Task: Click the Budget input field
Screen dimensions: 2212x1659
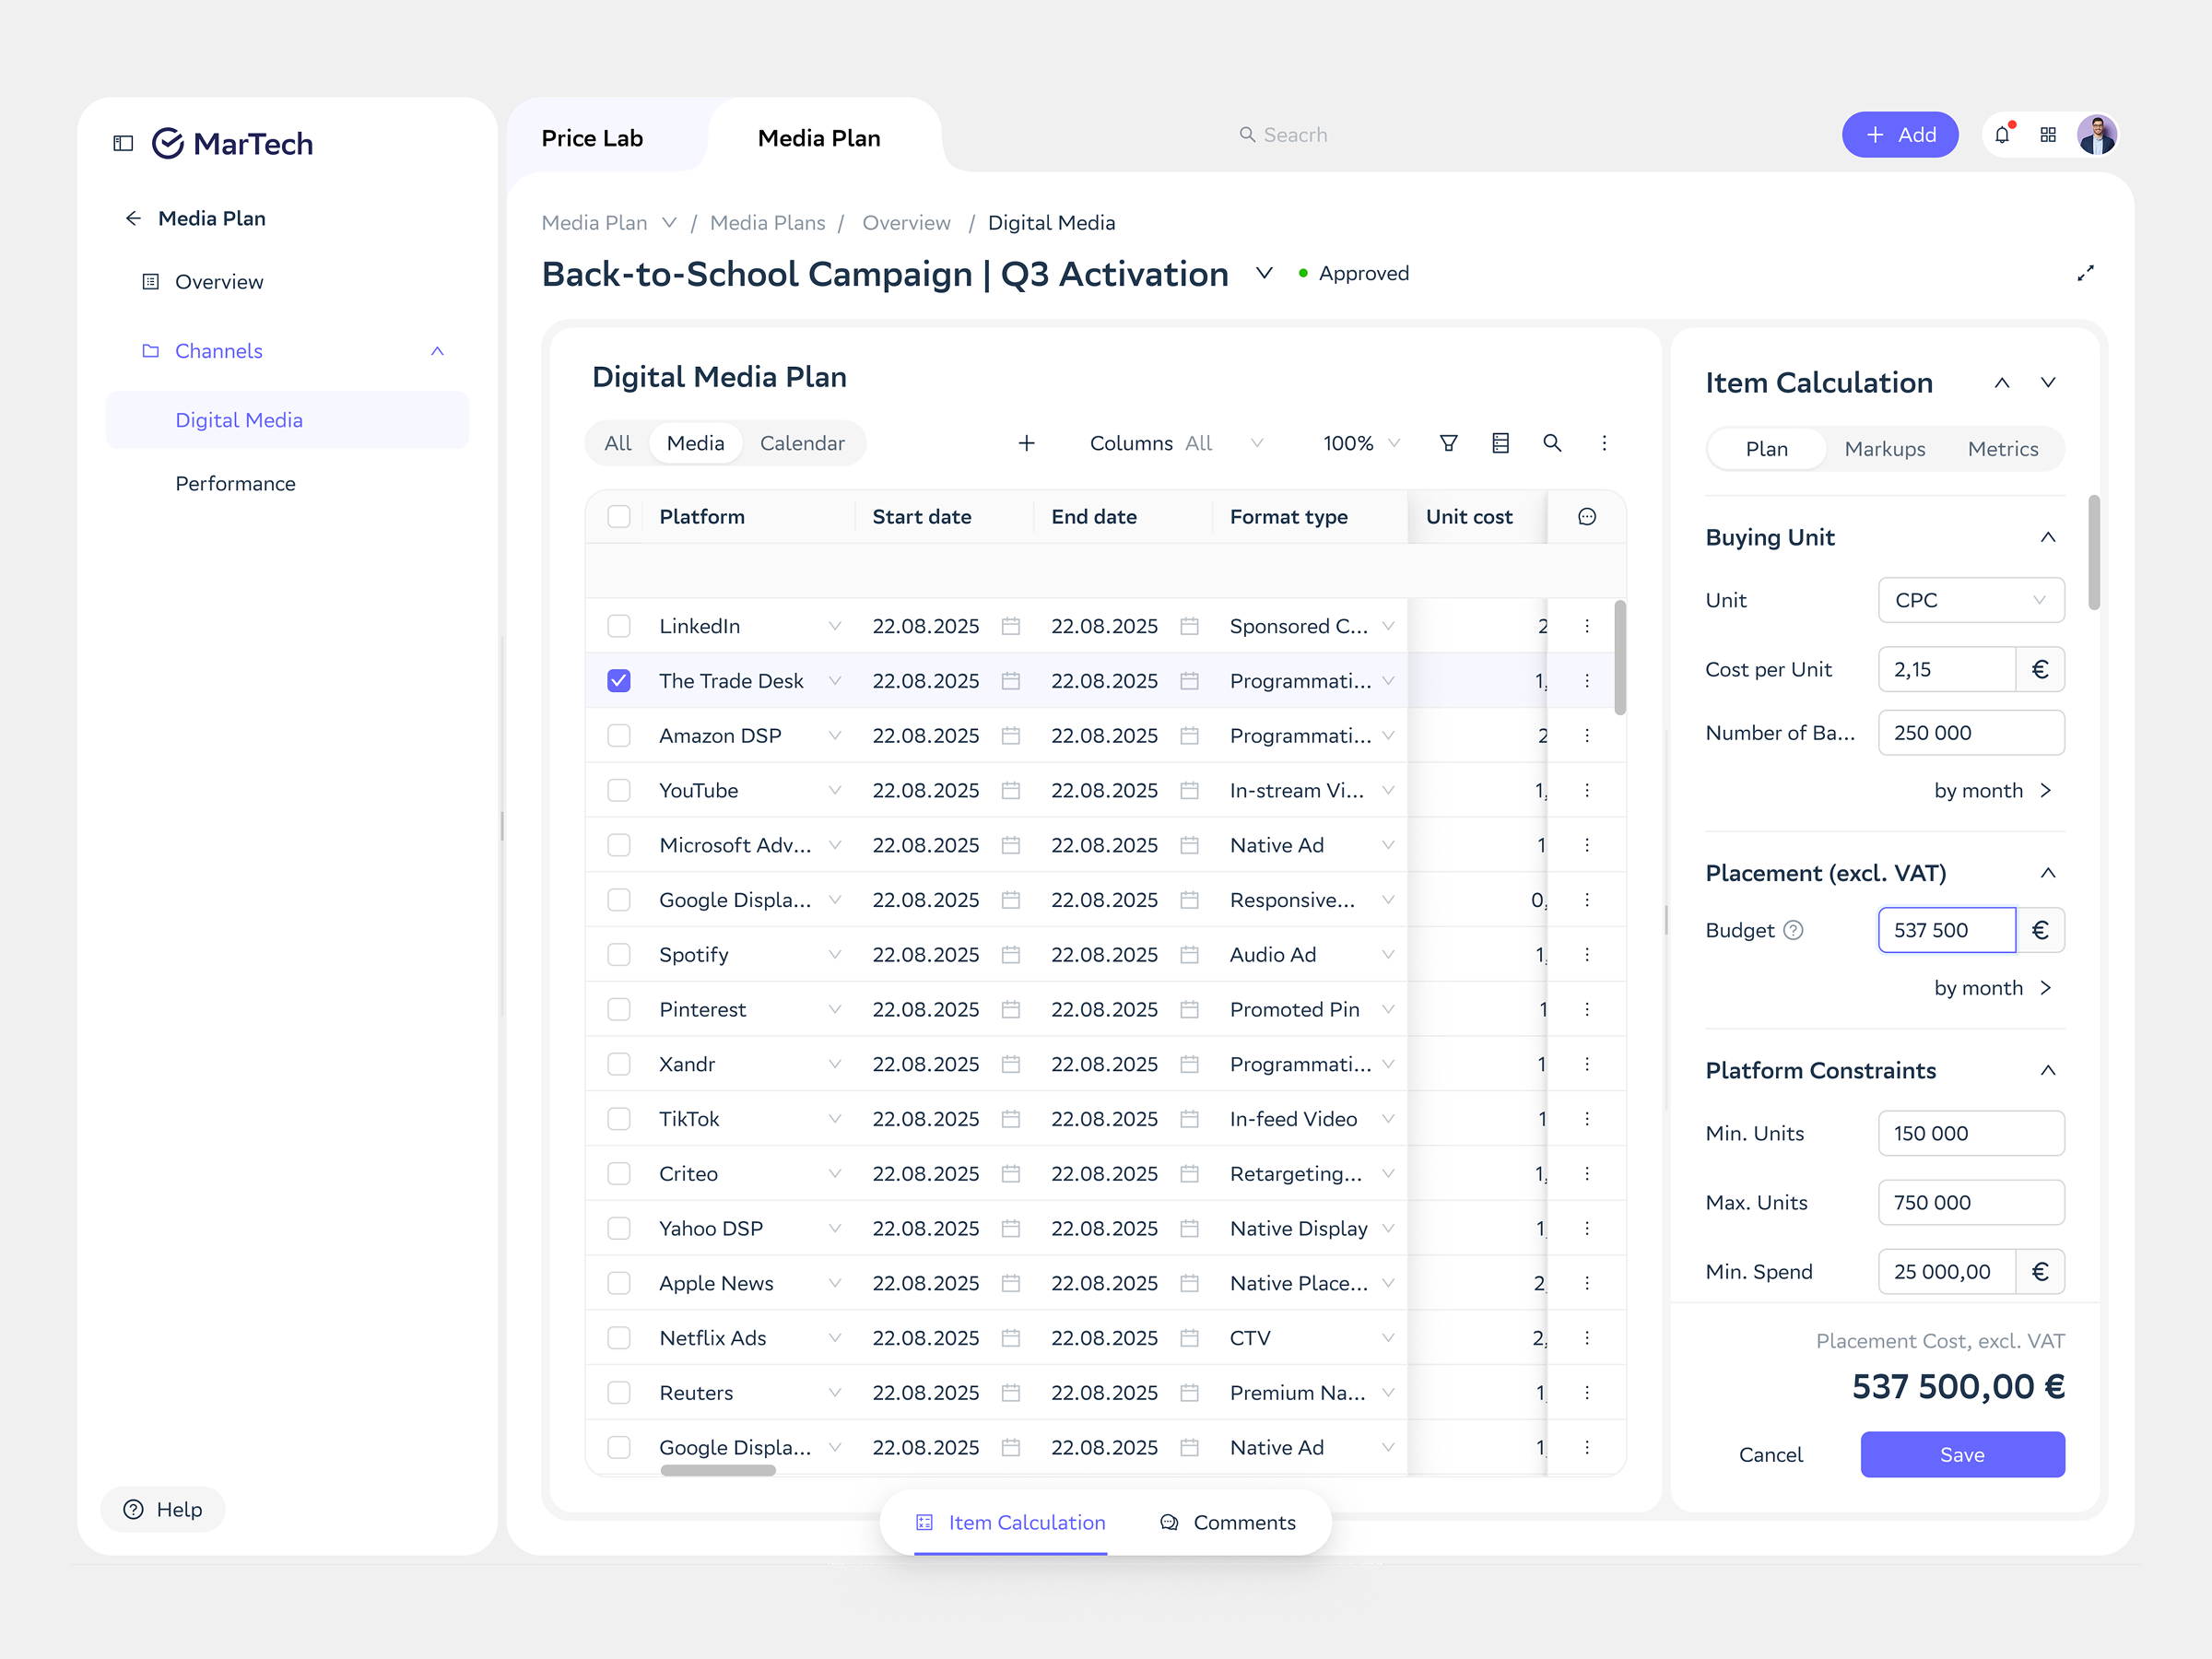Action: tap(1946, 931)
